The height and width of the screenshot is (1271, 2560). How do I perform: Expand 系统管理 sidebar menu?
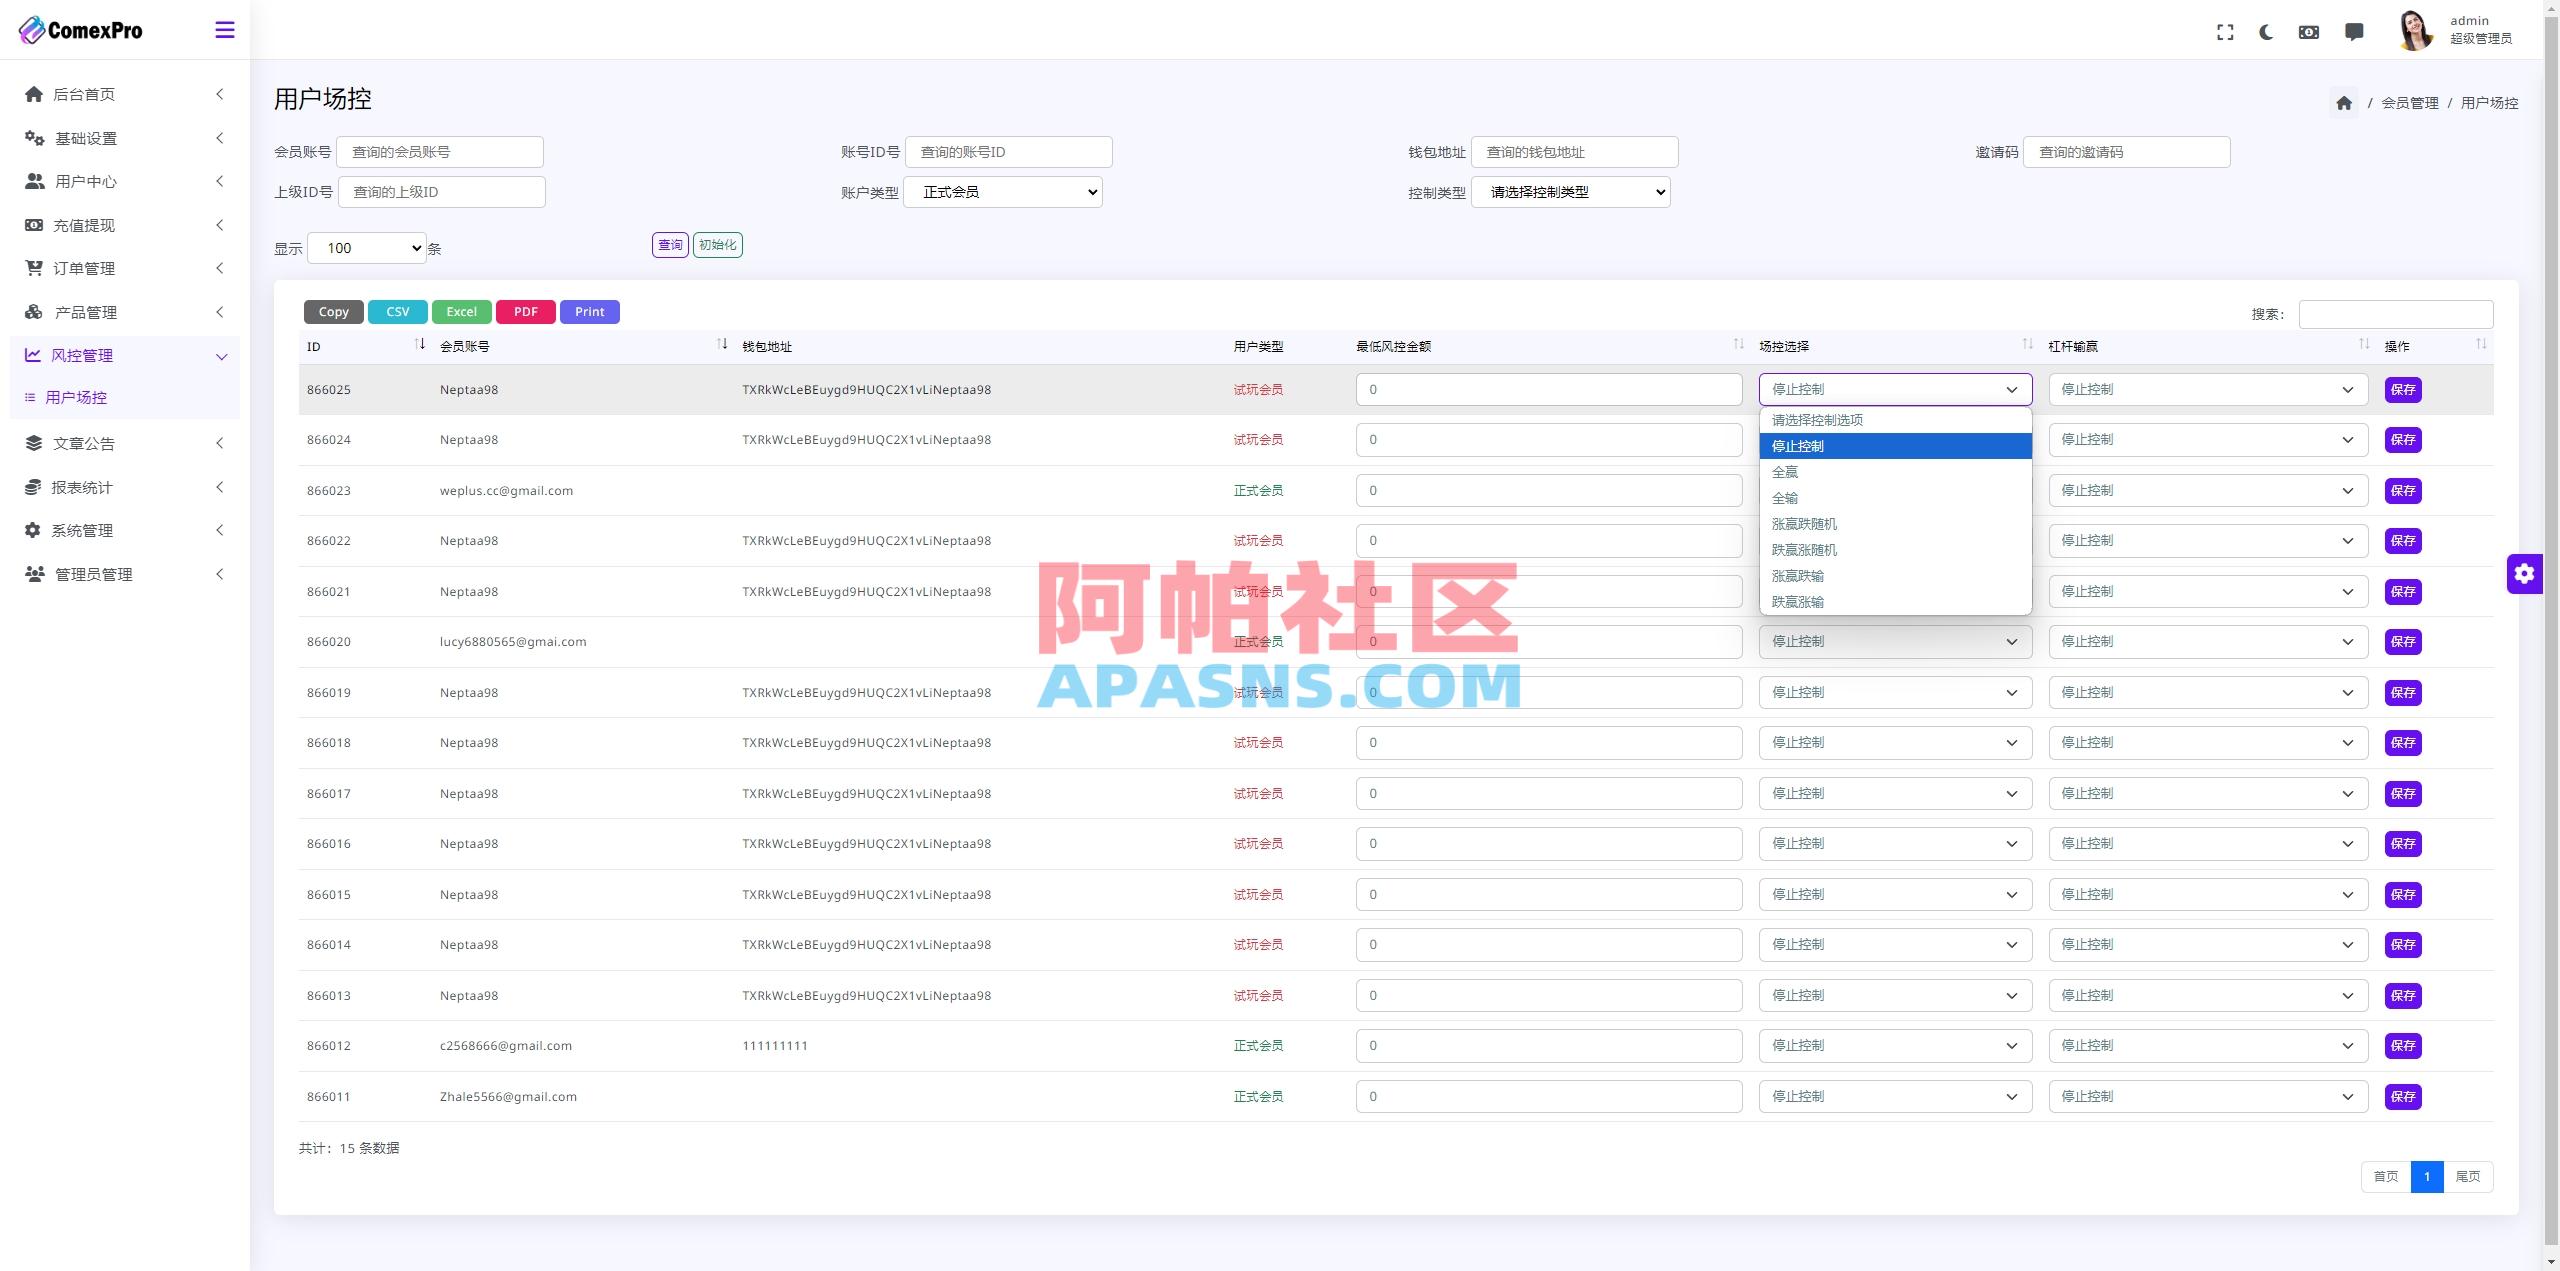click(125, 530)
